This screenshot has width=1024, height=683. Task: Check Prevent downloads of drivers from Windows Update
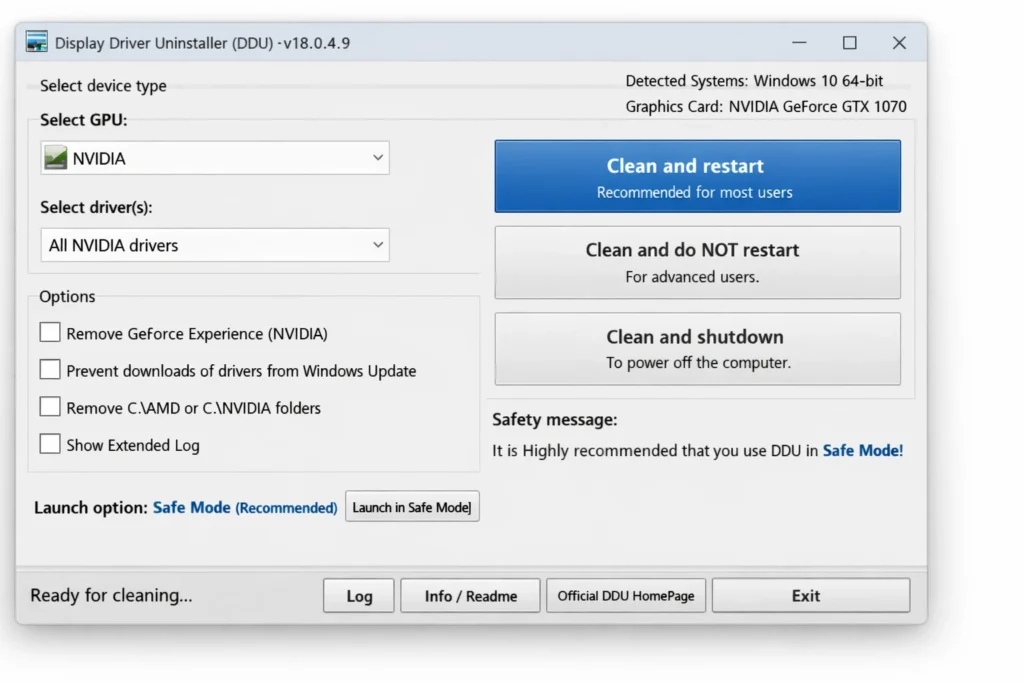(x=49, y=369)
